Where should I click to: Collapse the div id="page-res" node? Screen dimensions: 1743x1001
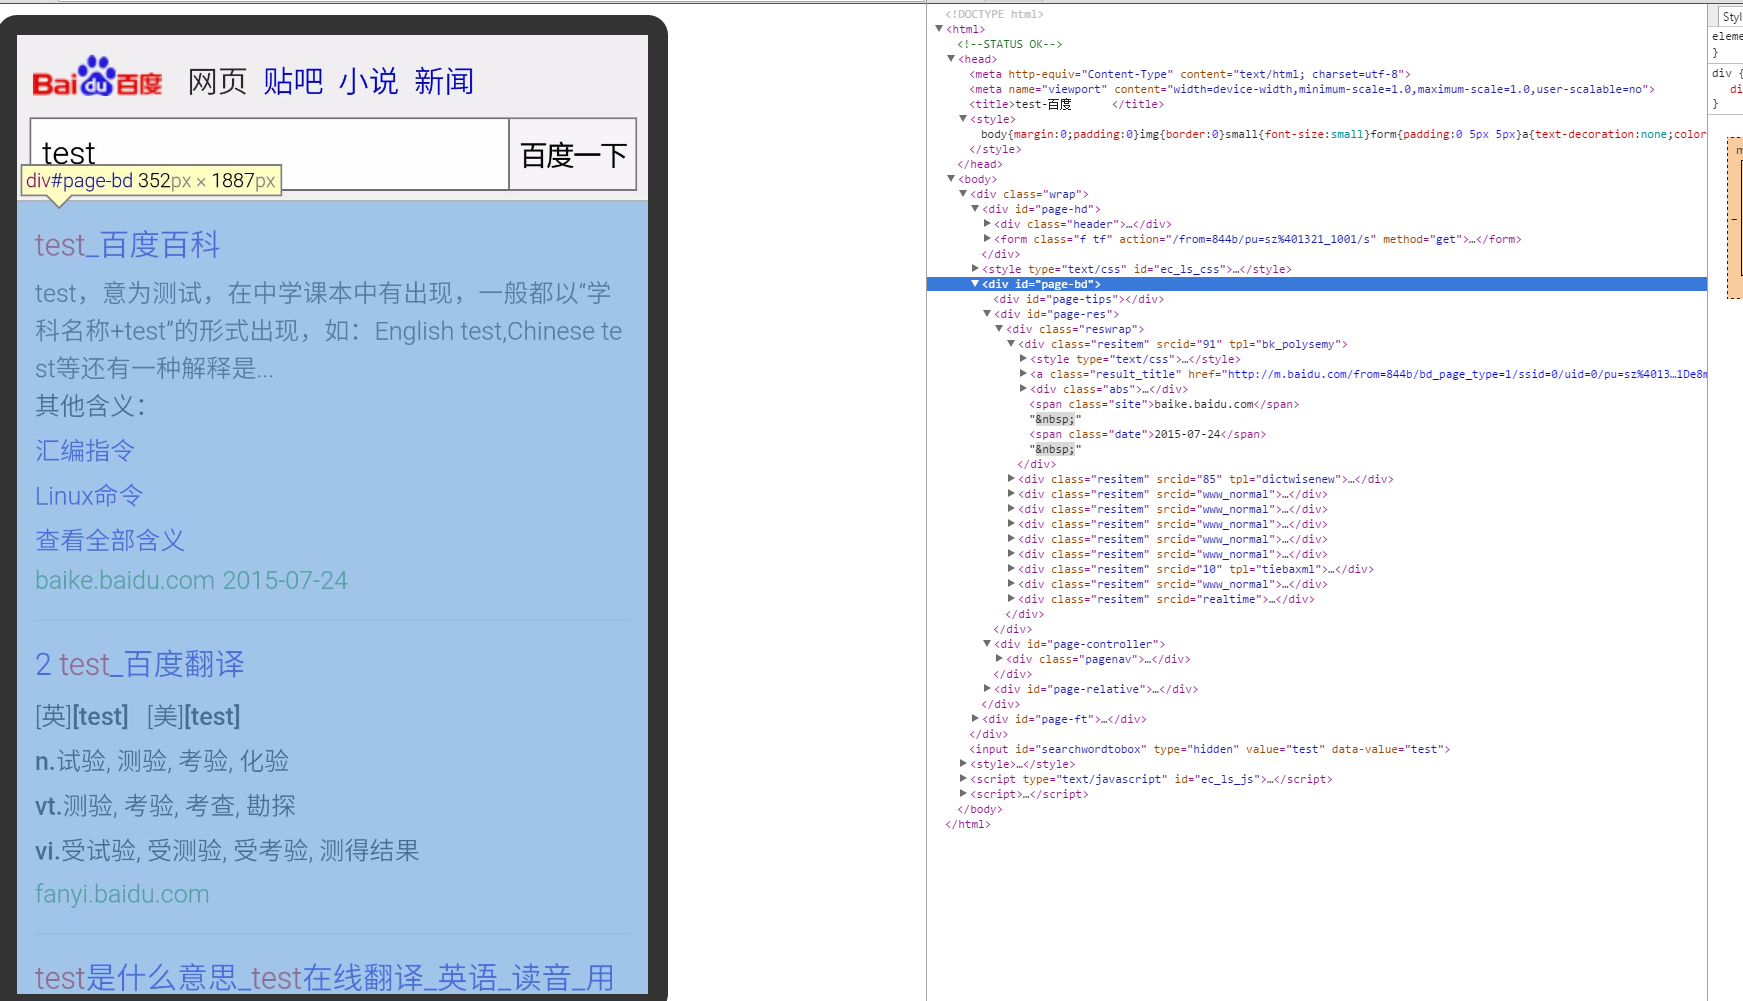987,314
